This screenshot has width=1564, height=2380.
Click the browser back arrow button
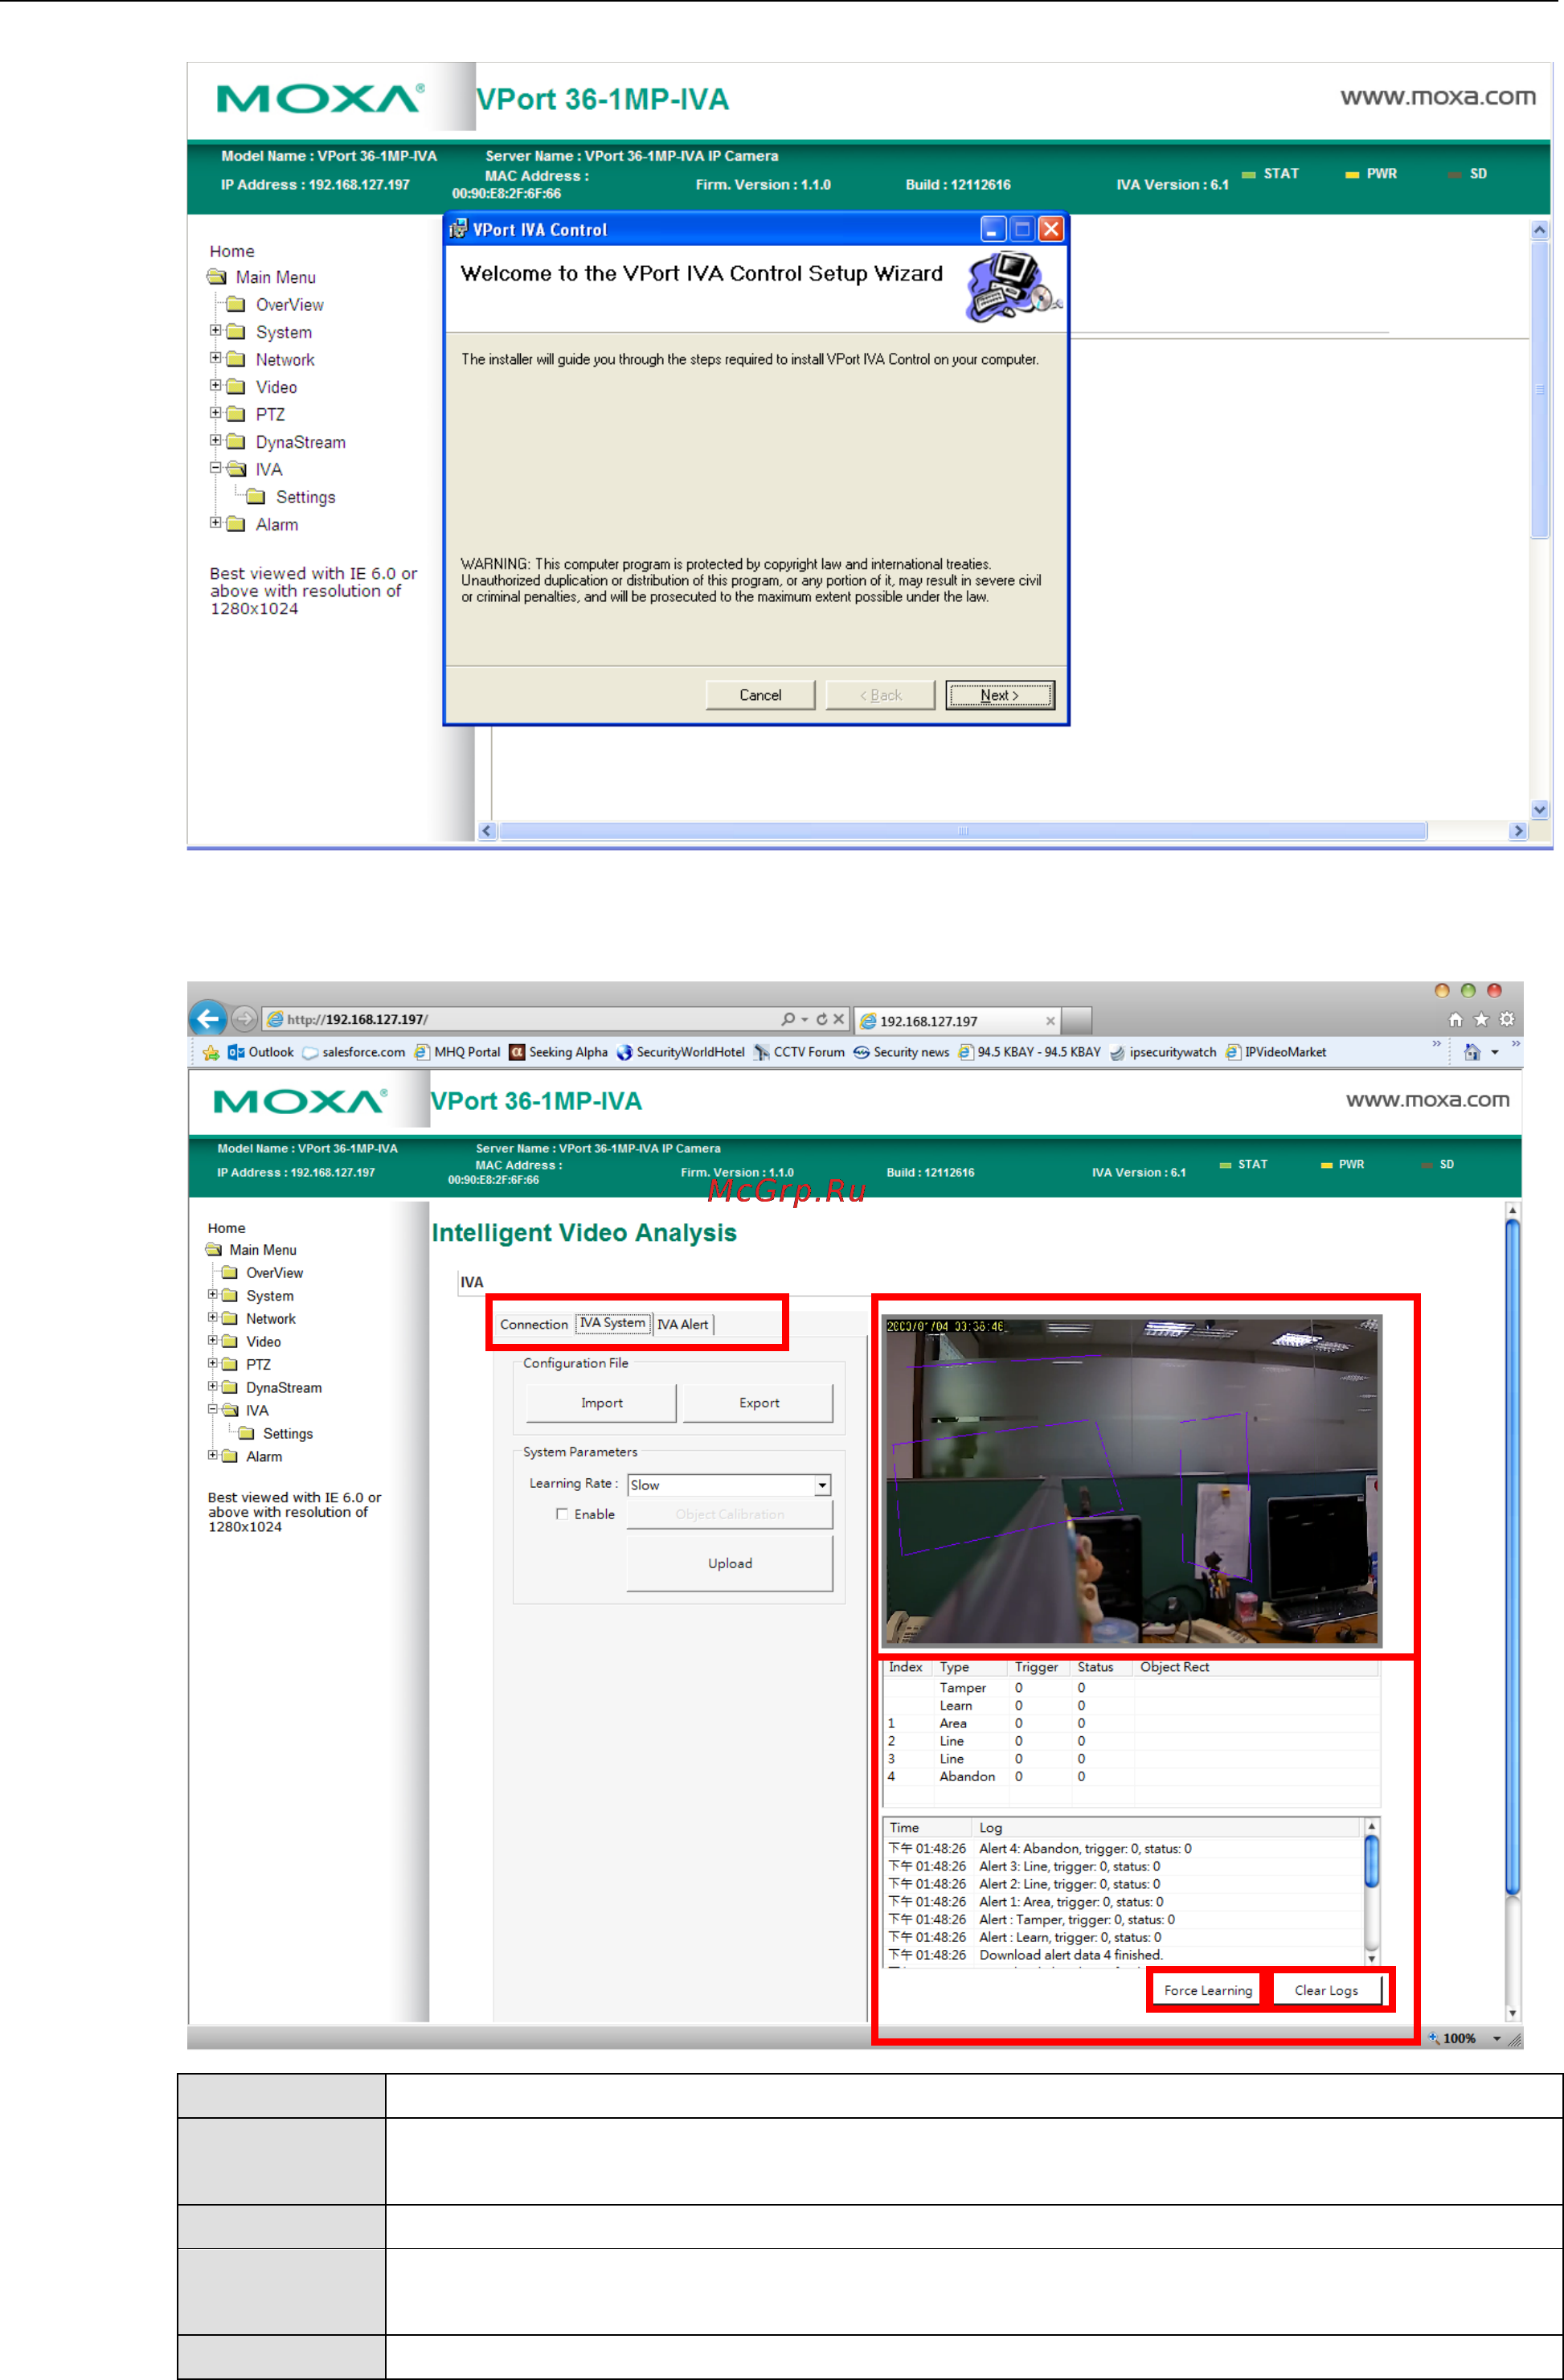tap(208, 1018)
